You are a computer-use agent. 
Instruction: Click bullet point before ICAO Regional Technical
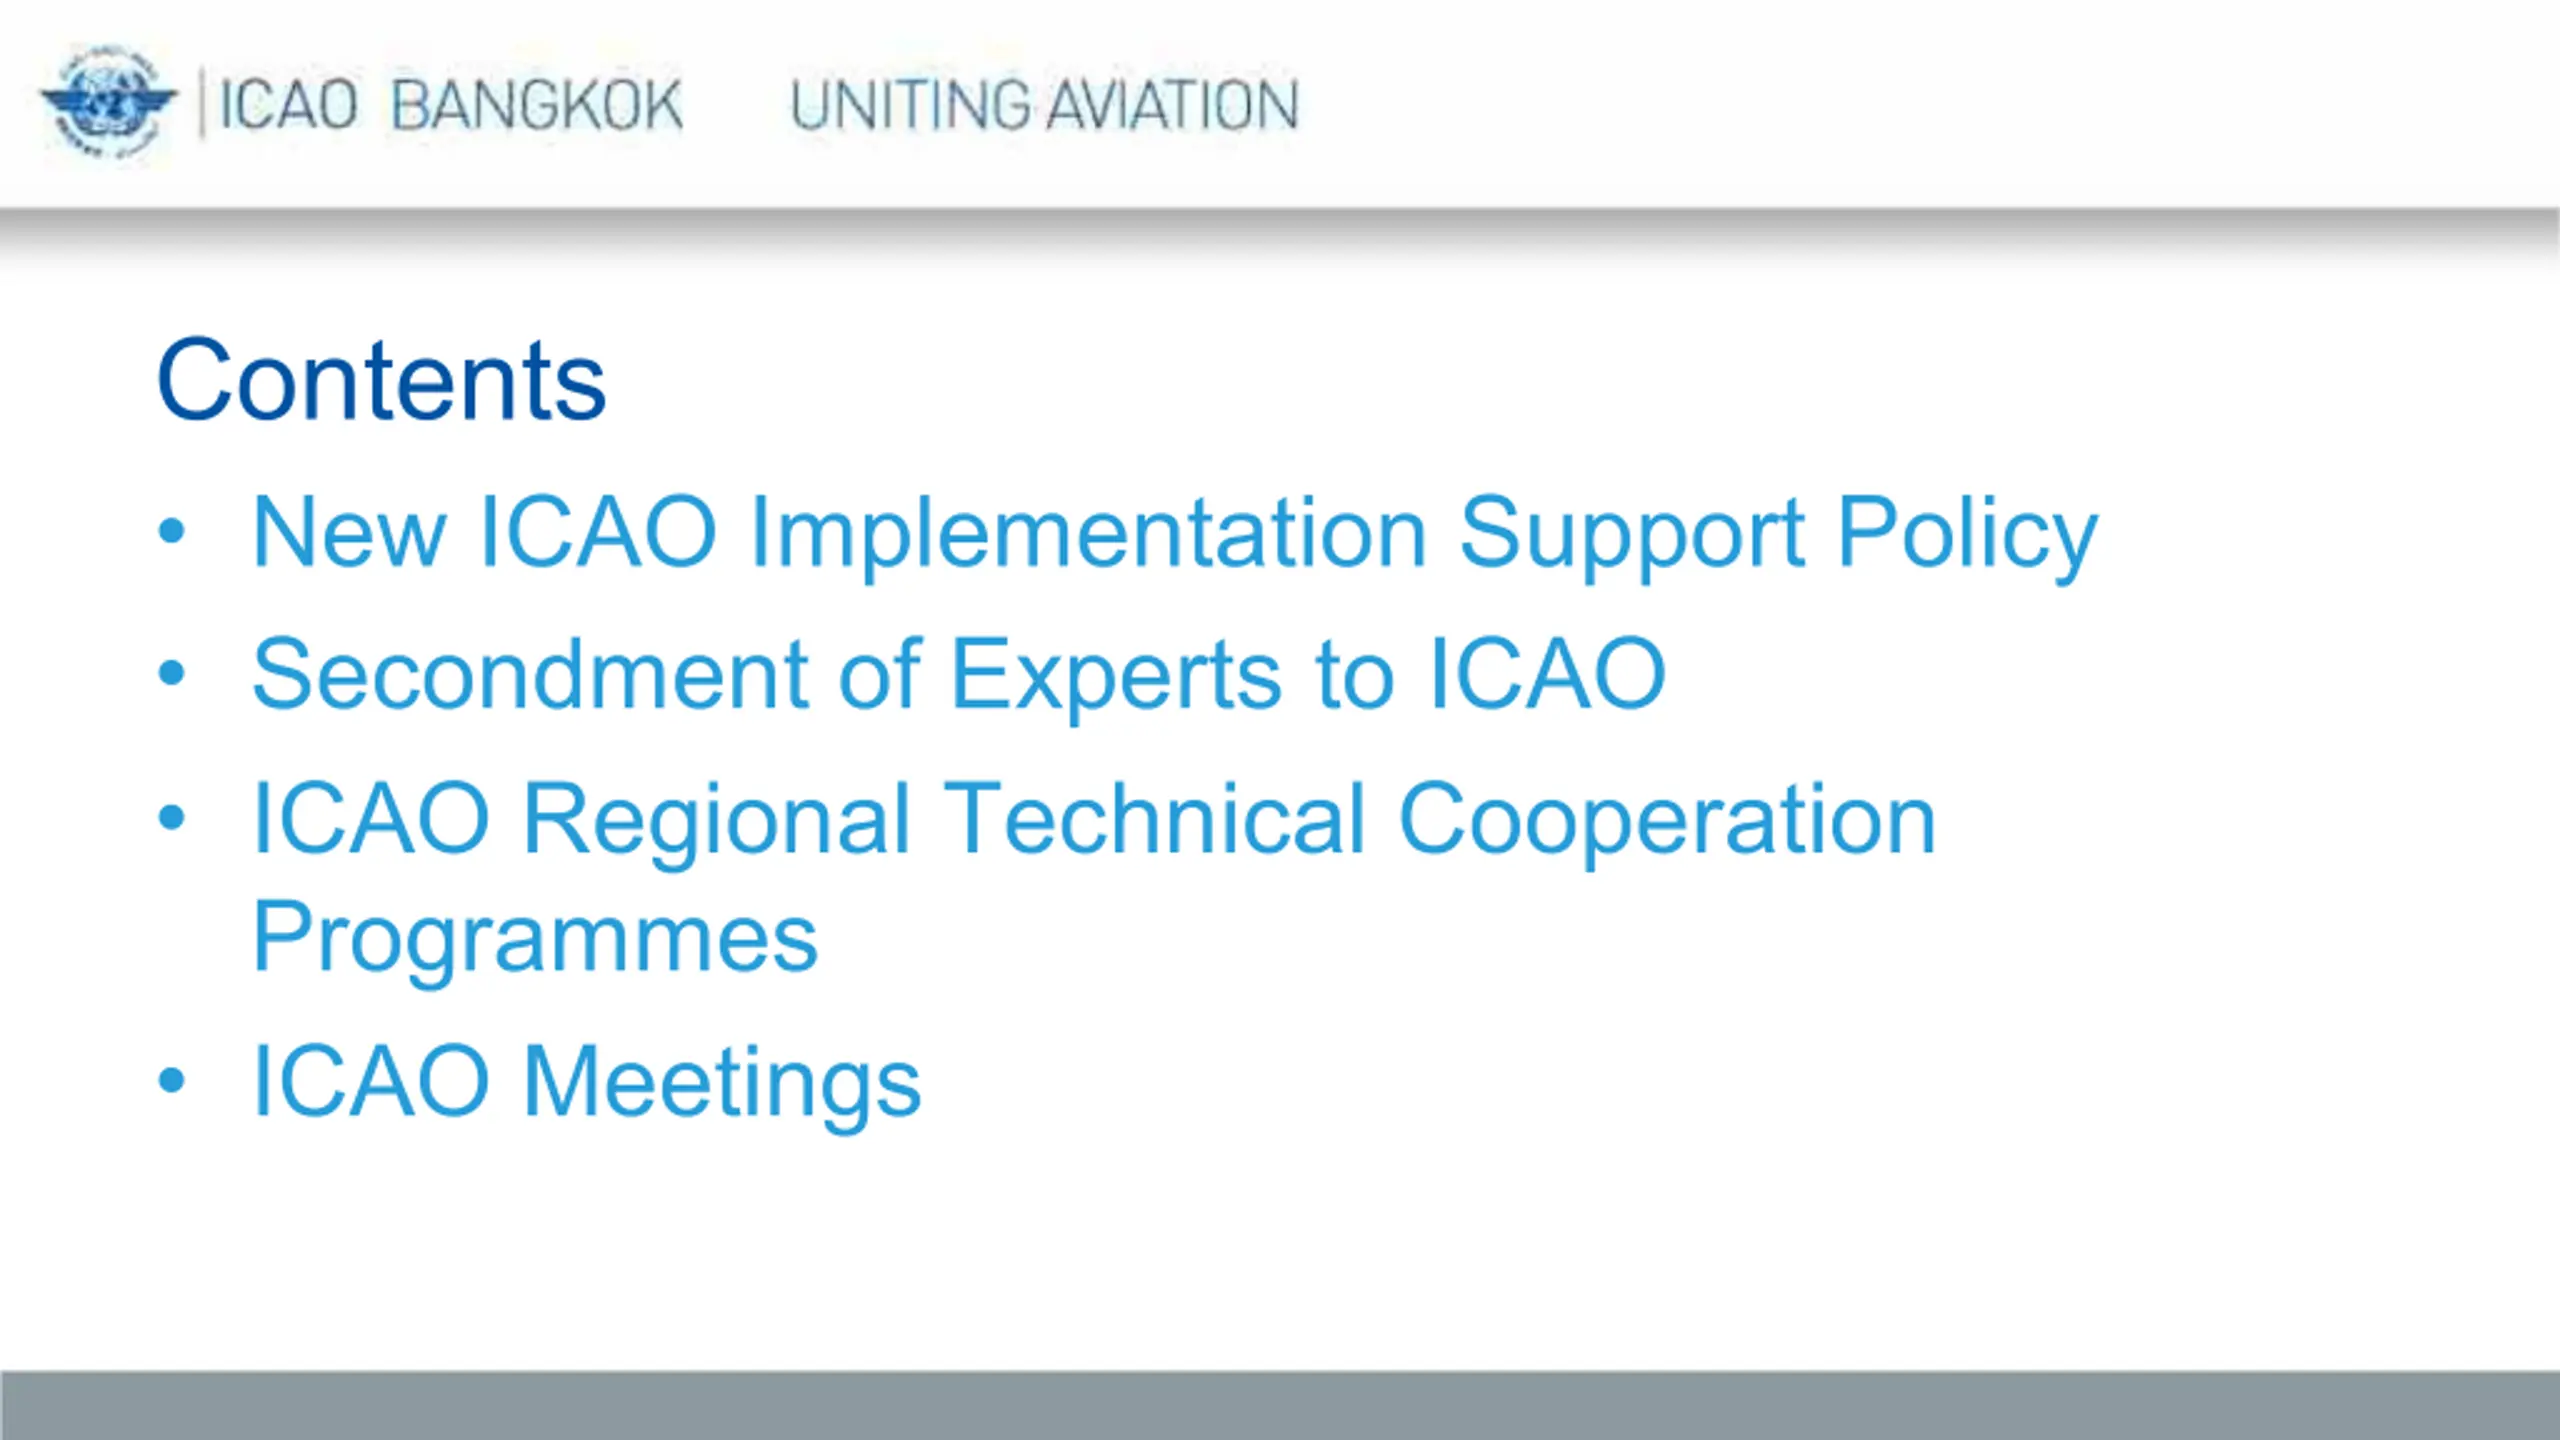point(172,817)
